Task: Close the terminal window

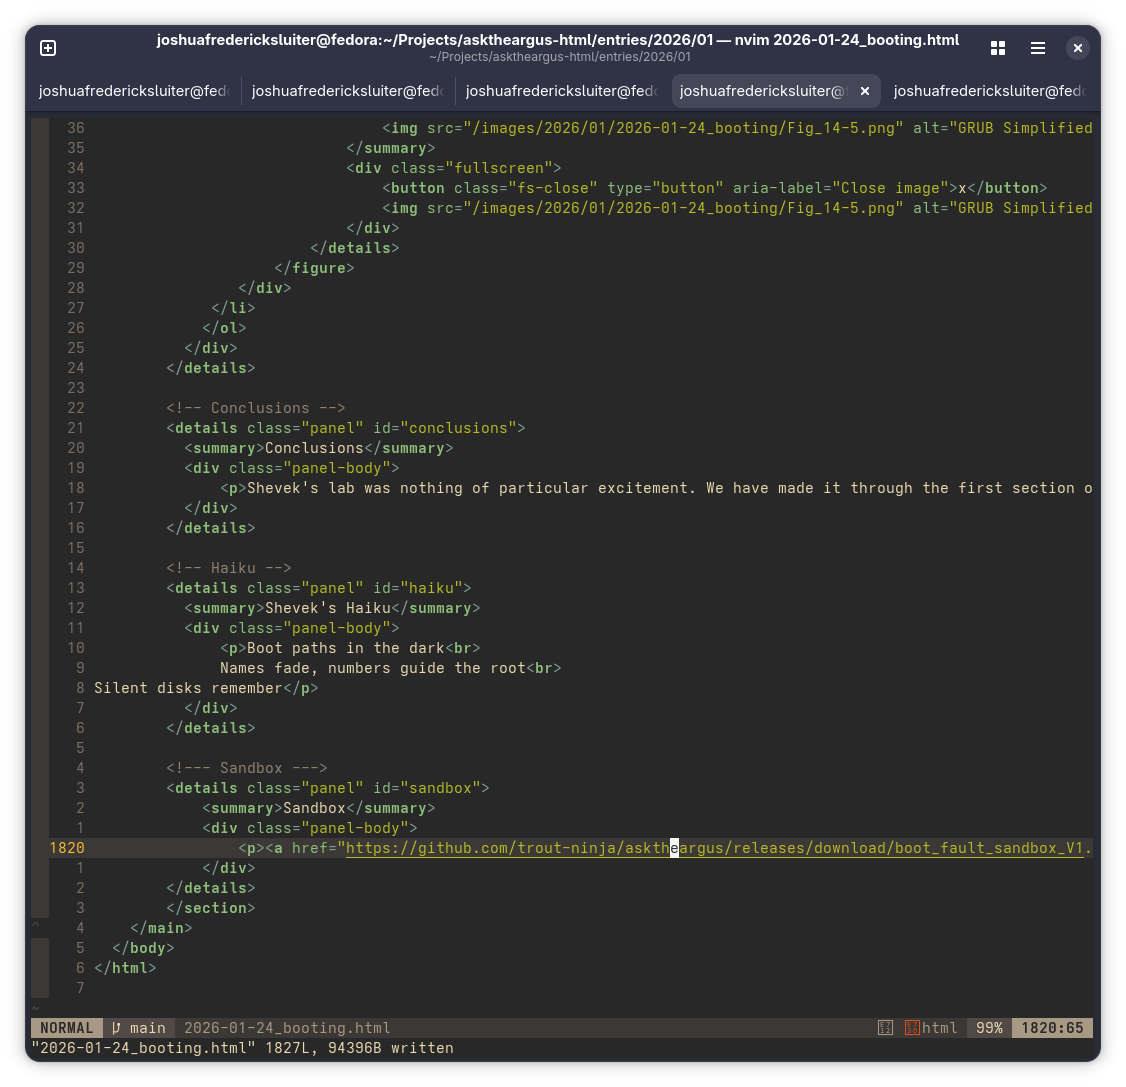Action: pos(1077,48)
